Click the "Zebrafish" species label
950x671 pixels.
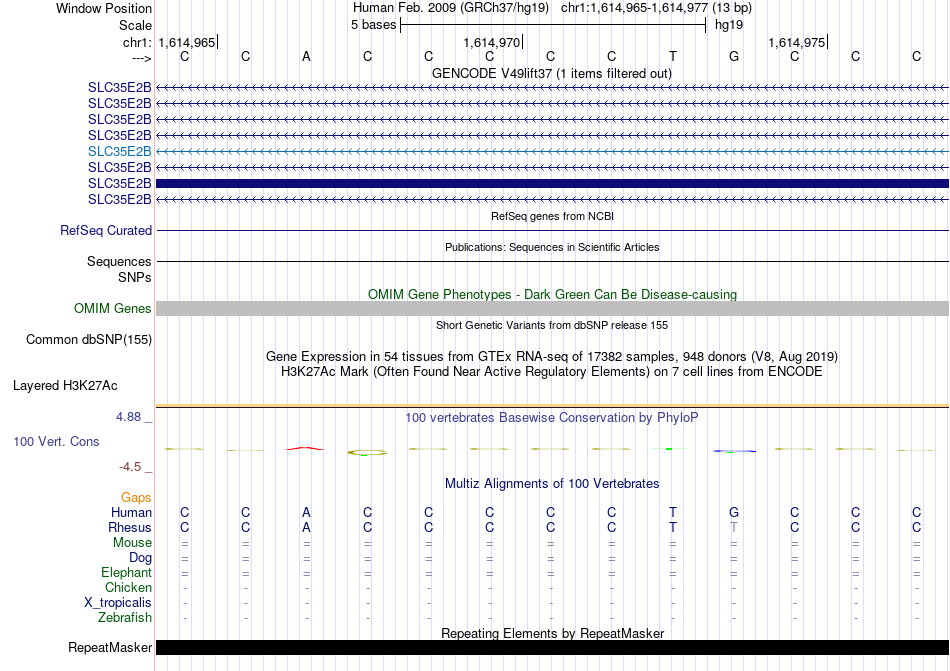(125, 618)
